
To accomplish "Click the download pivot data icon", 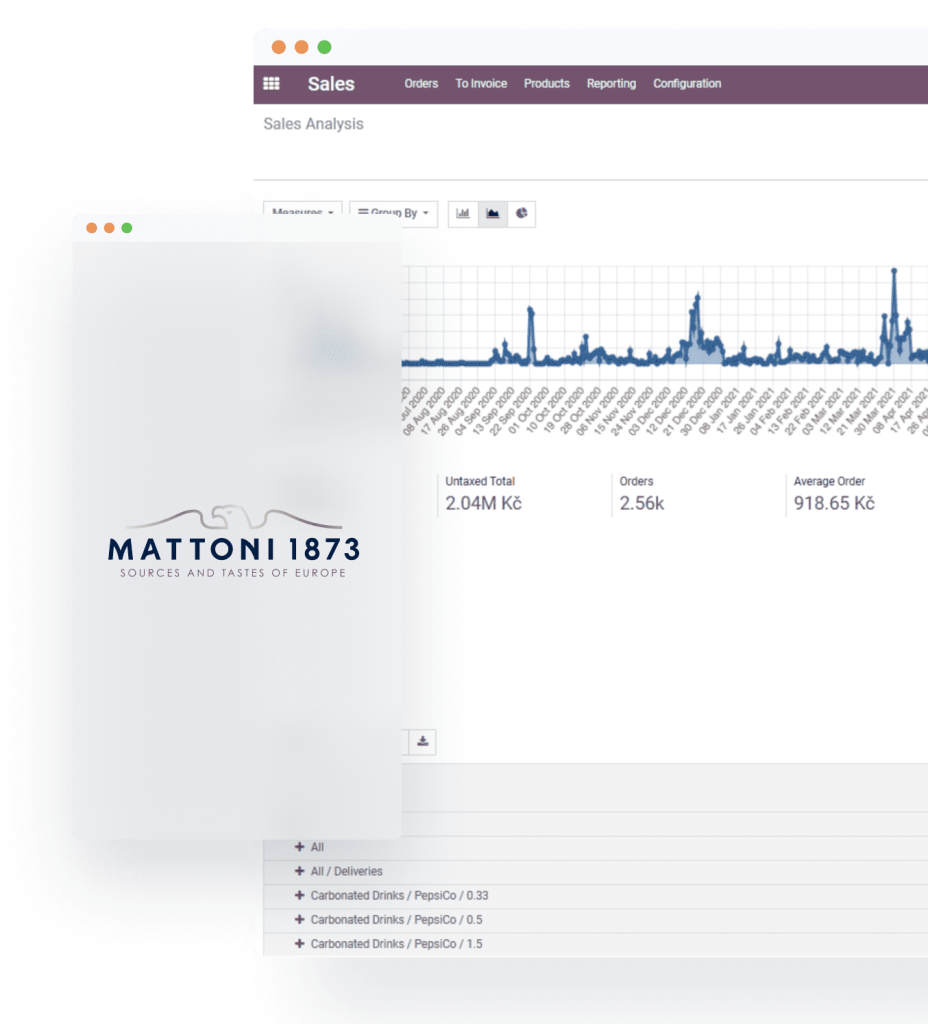I will click(423, 741).
